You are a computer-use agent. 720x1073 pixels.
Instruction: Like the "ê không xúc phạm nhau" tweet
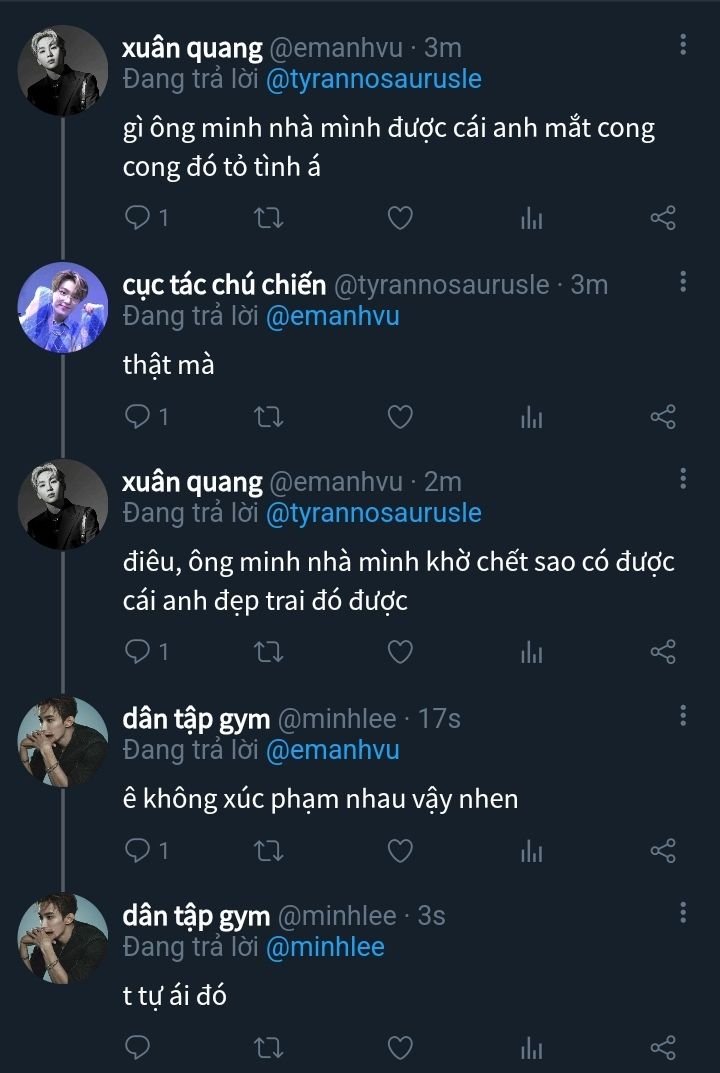(x=400, y=851)
